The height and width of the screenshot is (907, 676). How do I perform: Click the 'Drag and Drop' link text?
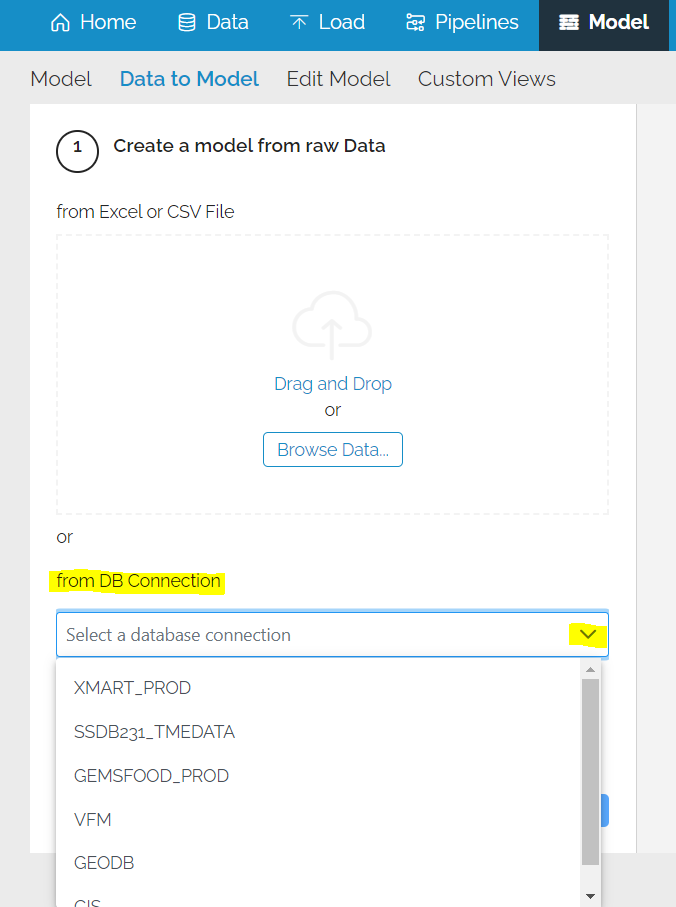(332, 383)
